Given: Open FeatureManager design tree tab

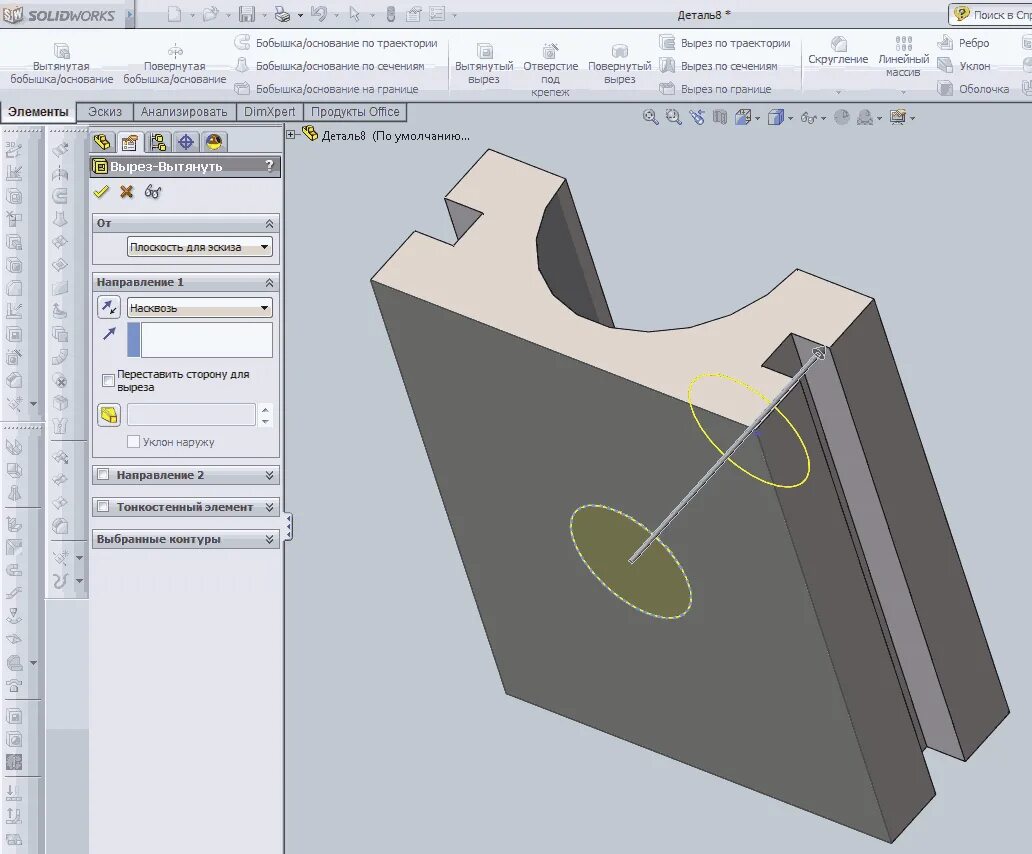Looking at the screenshot, I should coord(103,142).
